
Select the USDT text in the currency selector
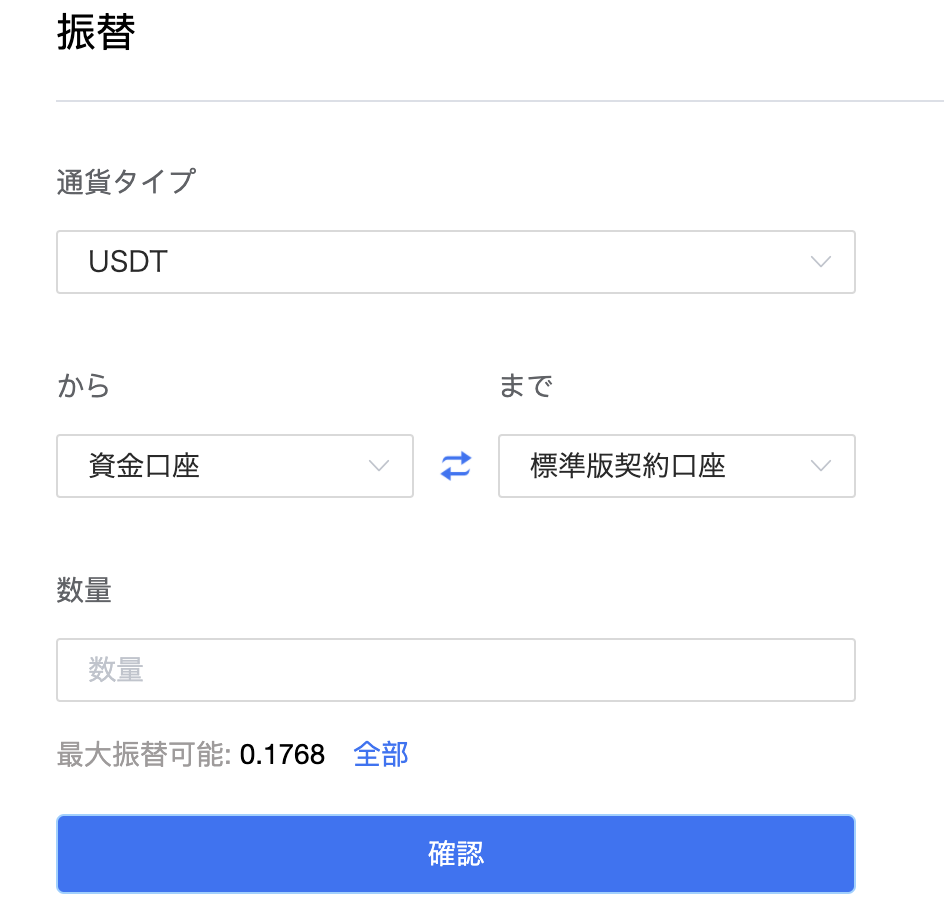pos(128,262)
